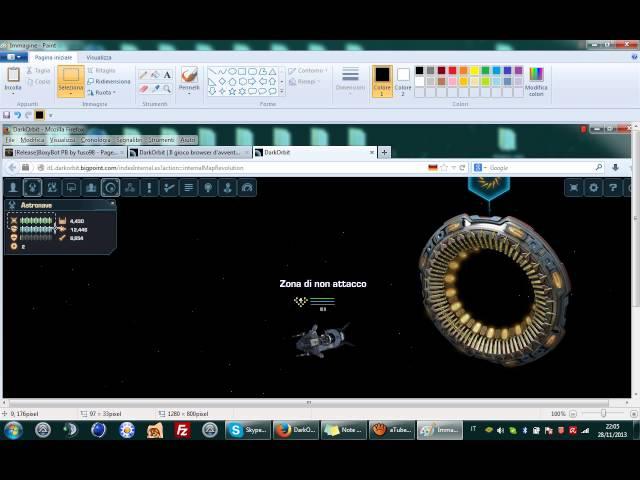Click the Paint help question mark icon

point(634,57)
